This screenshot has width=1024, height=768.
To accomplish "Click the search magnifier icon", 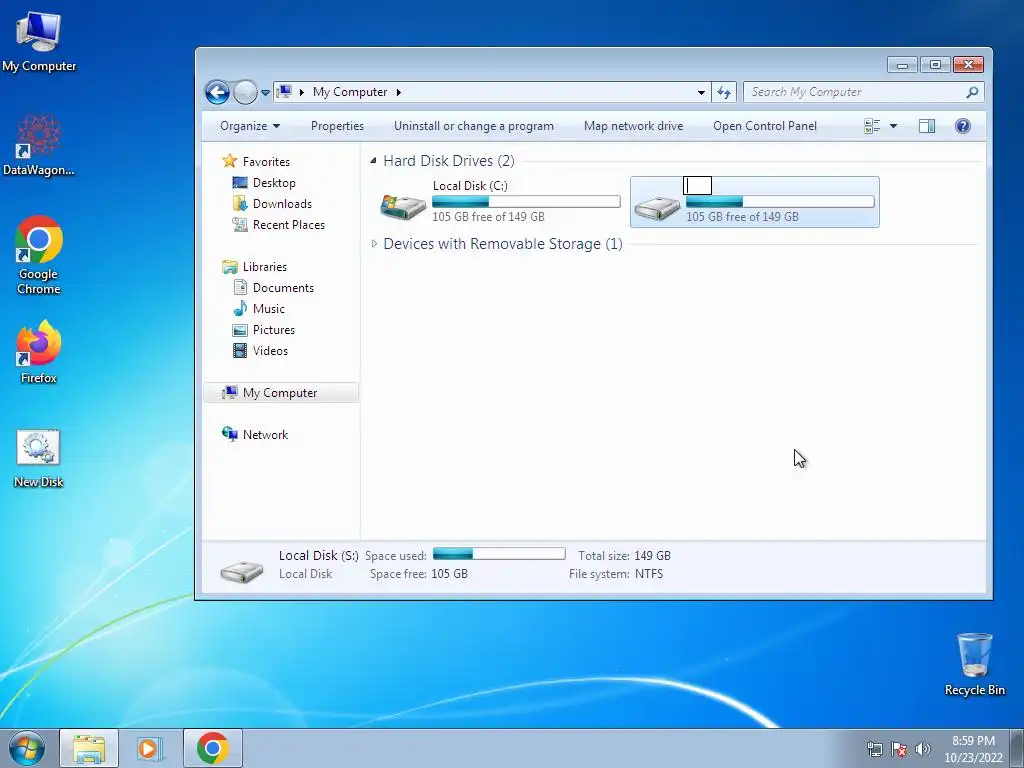I will click(972, 92).
